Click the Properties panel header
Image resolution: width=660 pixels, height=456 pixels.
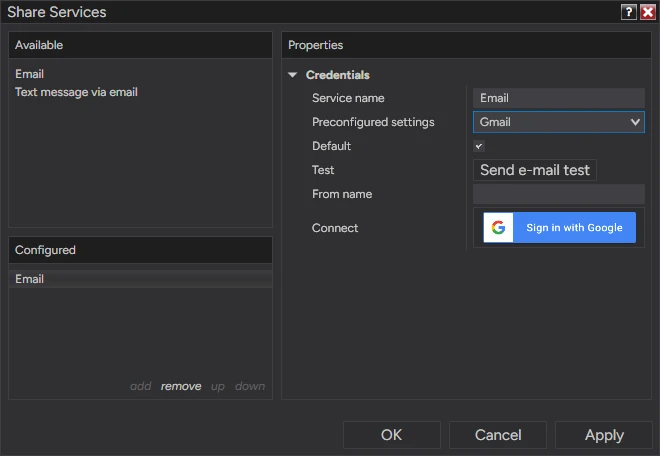click(466, 45)
